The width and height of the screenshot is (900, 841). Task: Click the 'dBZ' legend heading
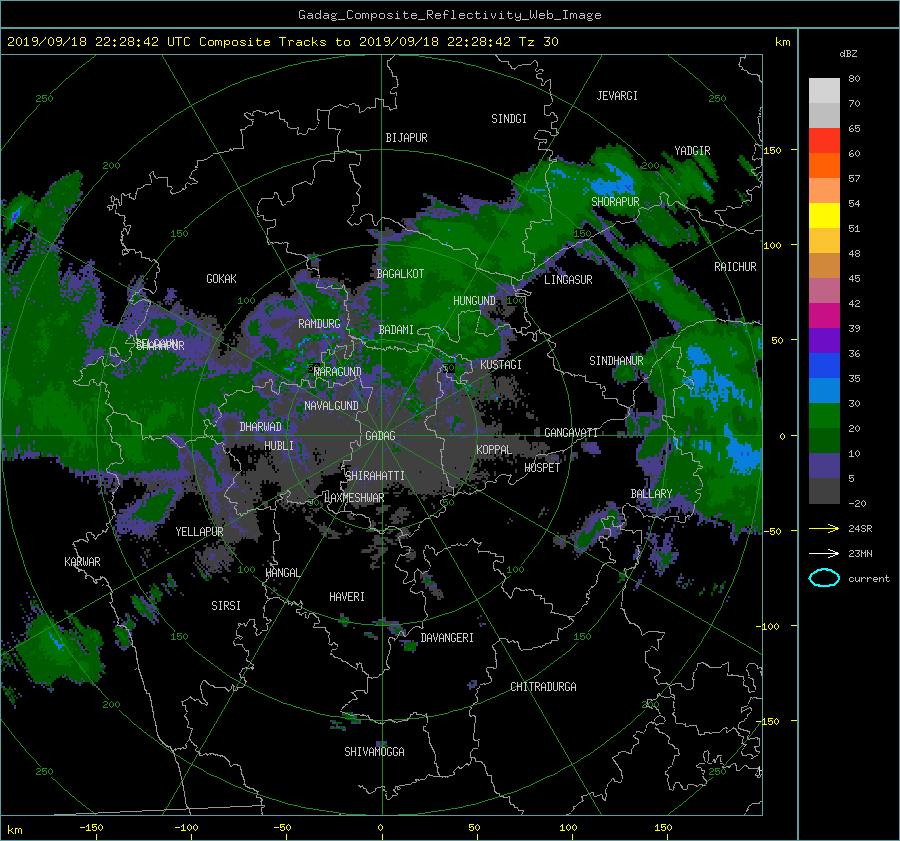(848, 53)
